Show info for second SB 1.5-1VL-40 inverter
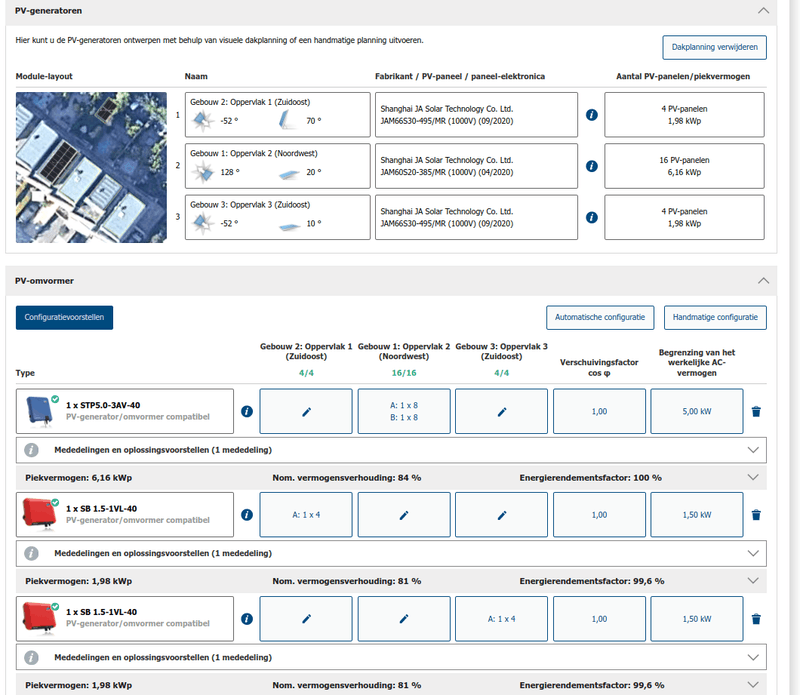Viewport: 800px width, 695px height. [x=247, y=619]
